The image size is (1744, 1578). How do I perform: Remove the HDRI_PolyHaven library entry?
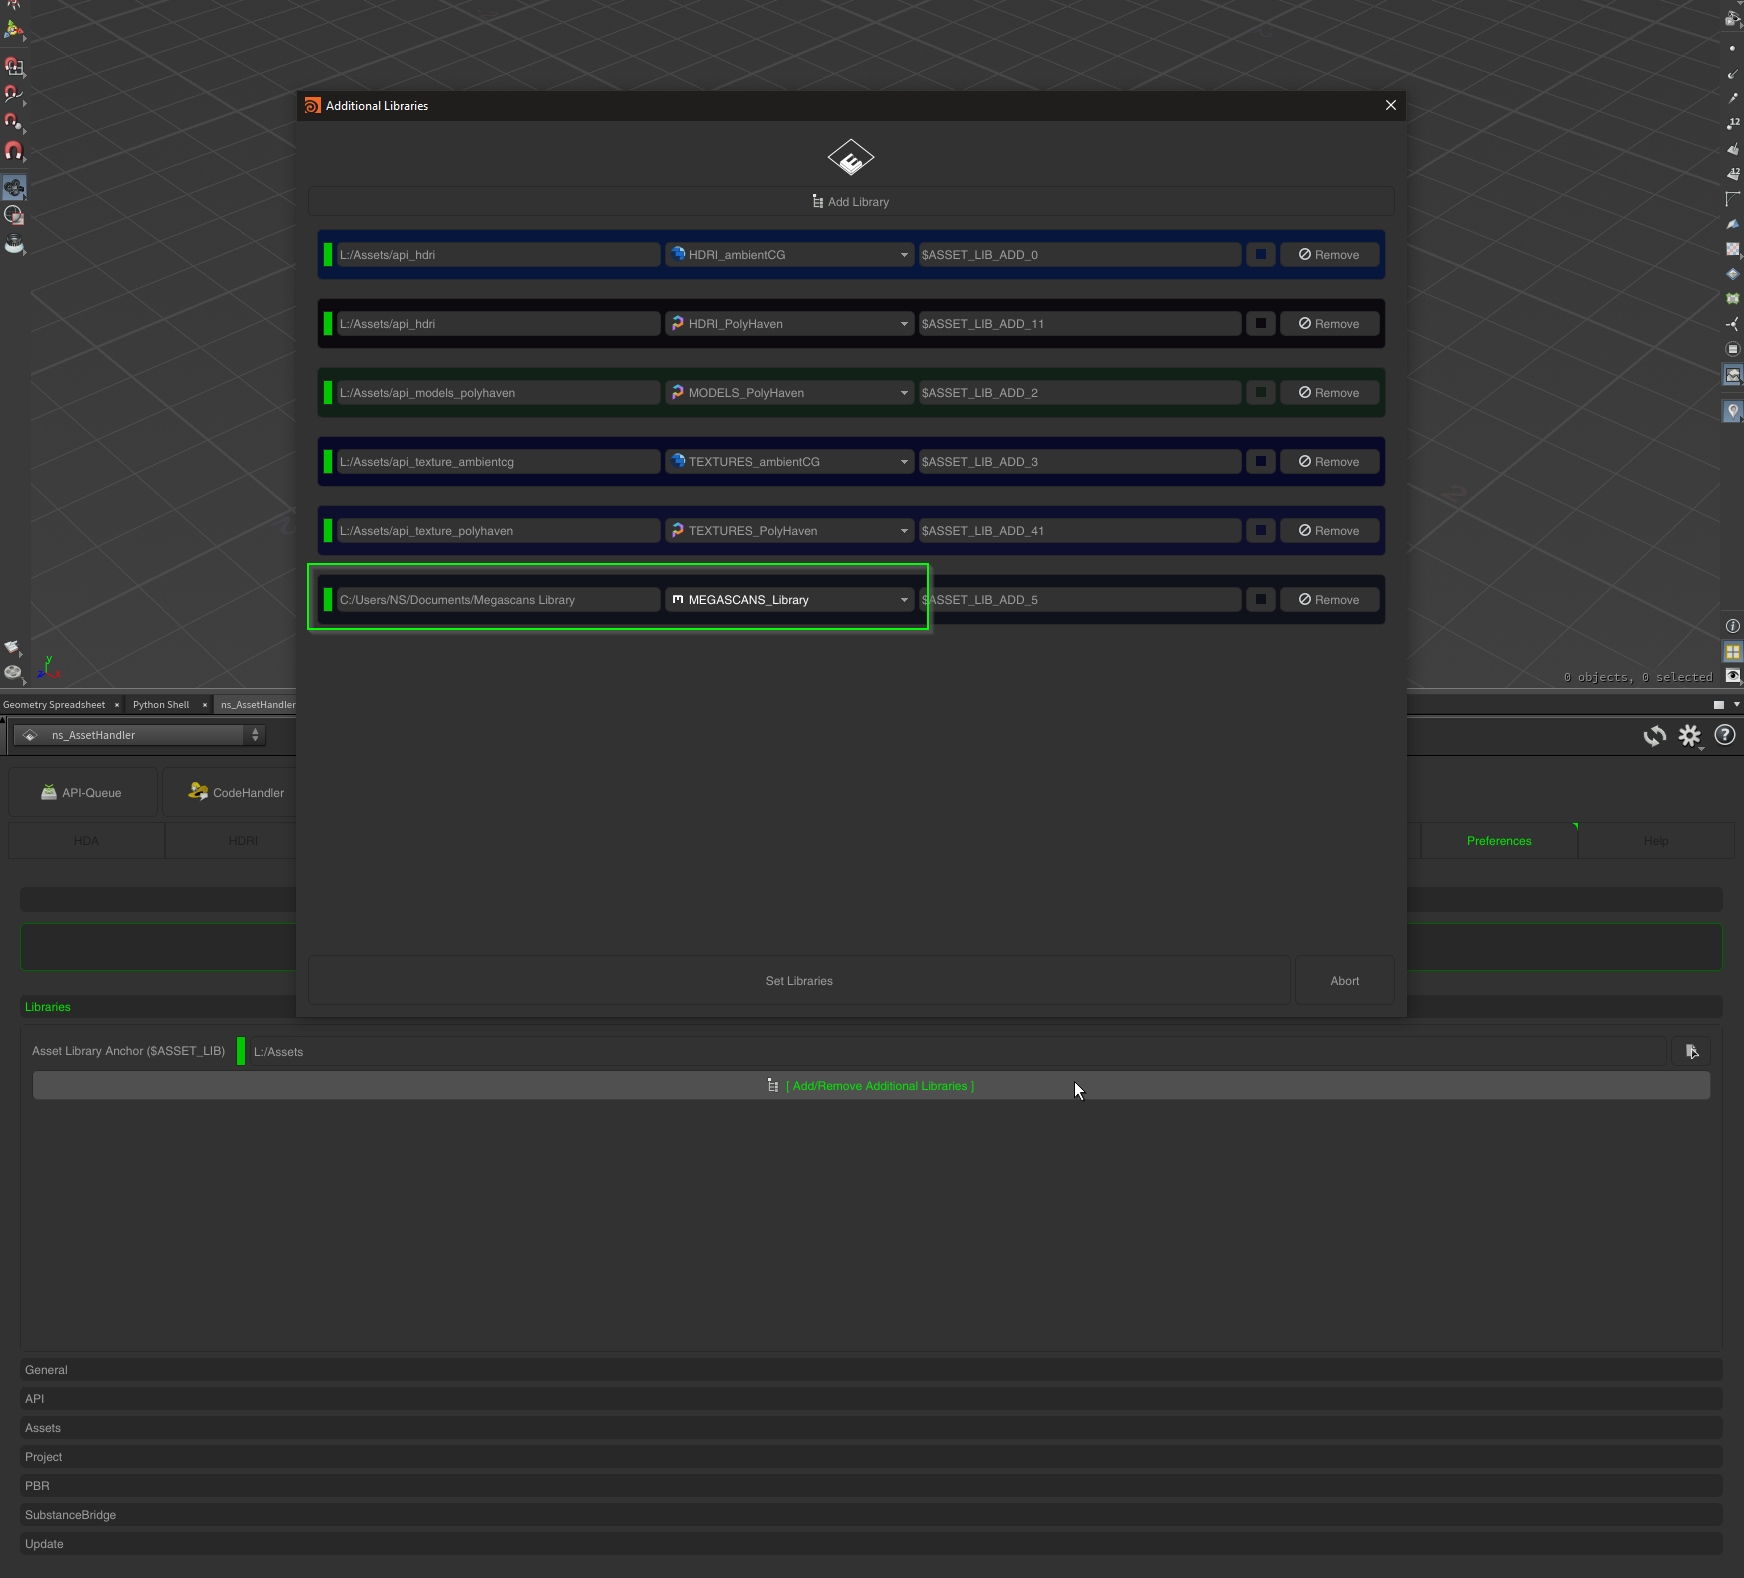pos(1329,324)
